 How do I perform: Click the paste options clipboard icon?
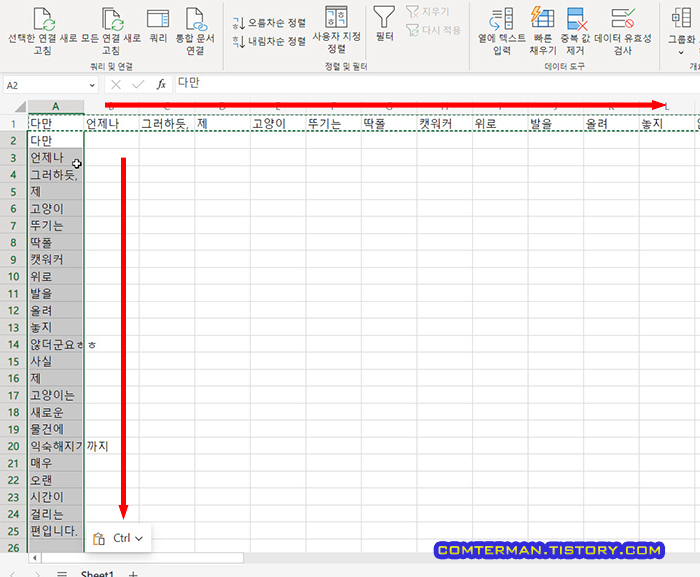[99, 539]
